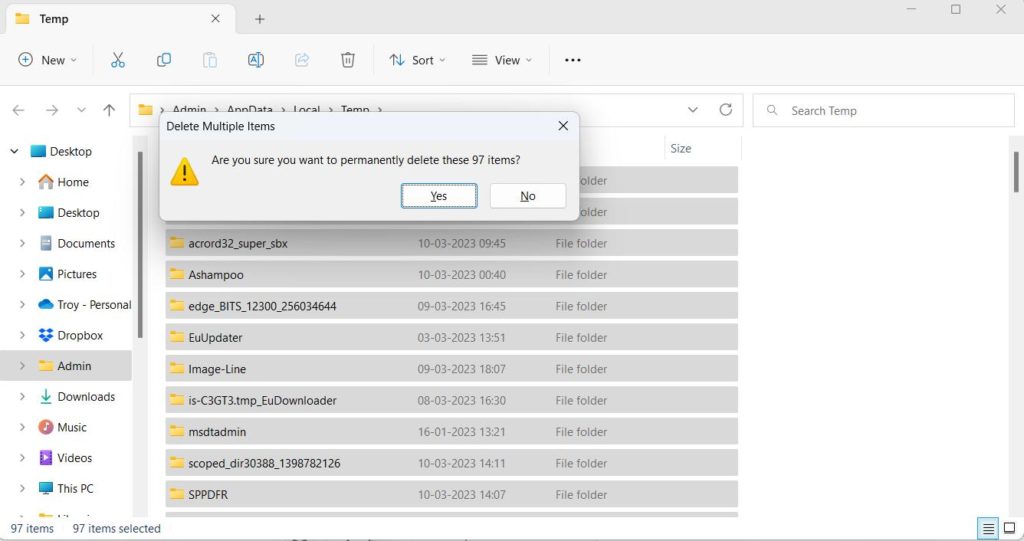Switch to Details view icon in status bar
The width and height of the screenshot is (1024, 541).
987,528
